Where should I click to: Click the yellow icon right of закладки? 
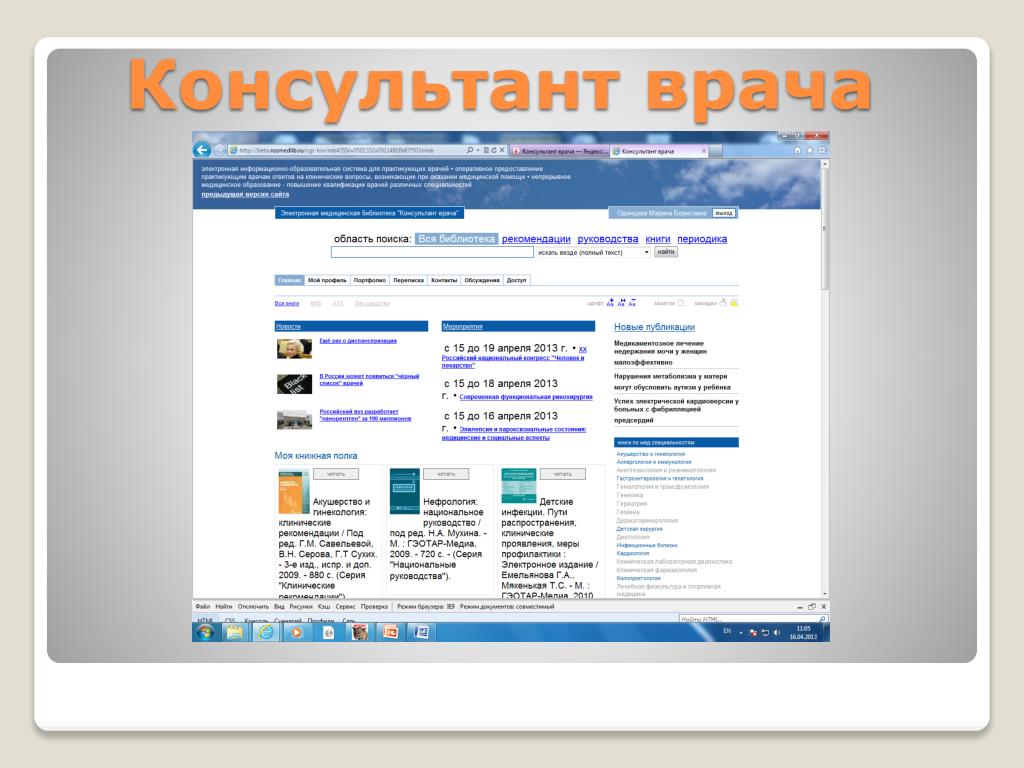734,302
